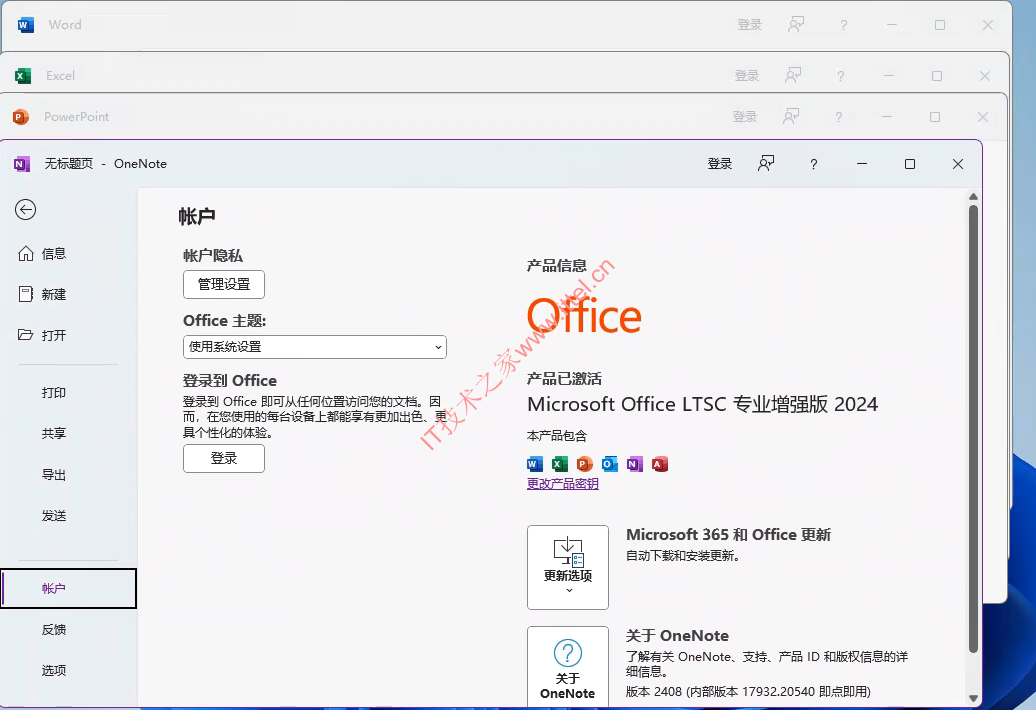Image resolution: width=1036 pixels, height=710 pixels.
Task: Expand the Office 主题 dropdown
Action: pyautogui.click(x=314, y=347)
